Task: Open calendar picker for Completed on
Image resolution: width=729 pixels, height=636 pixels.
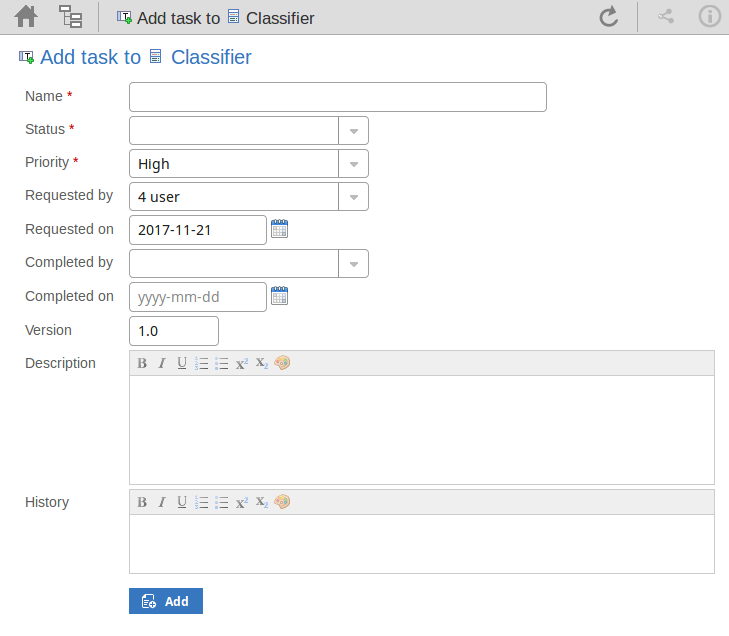Action: point(280,297)
